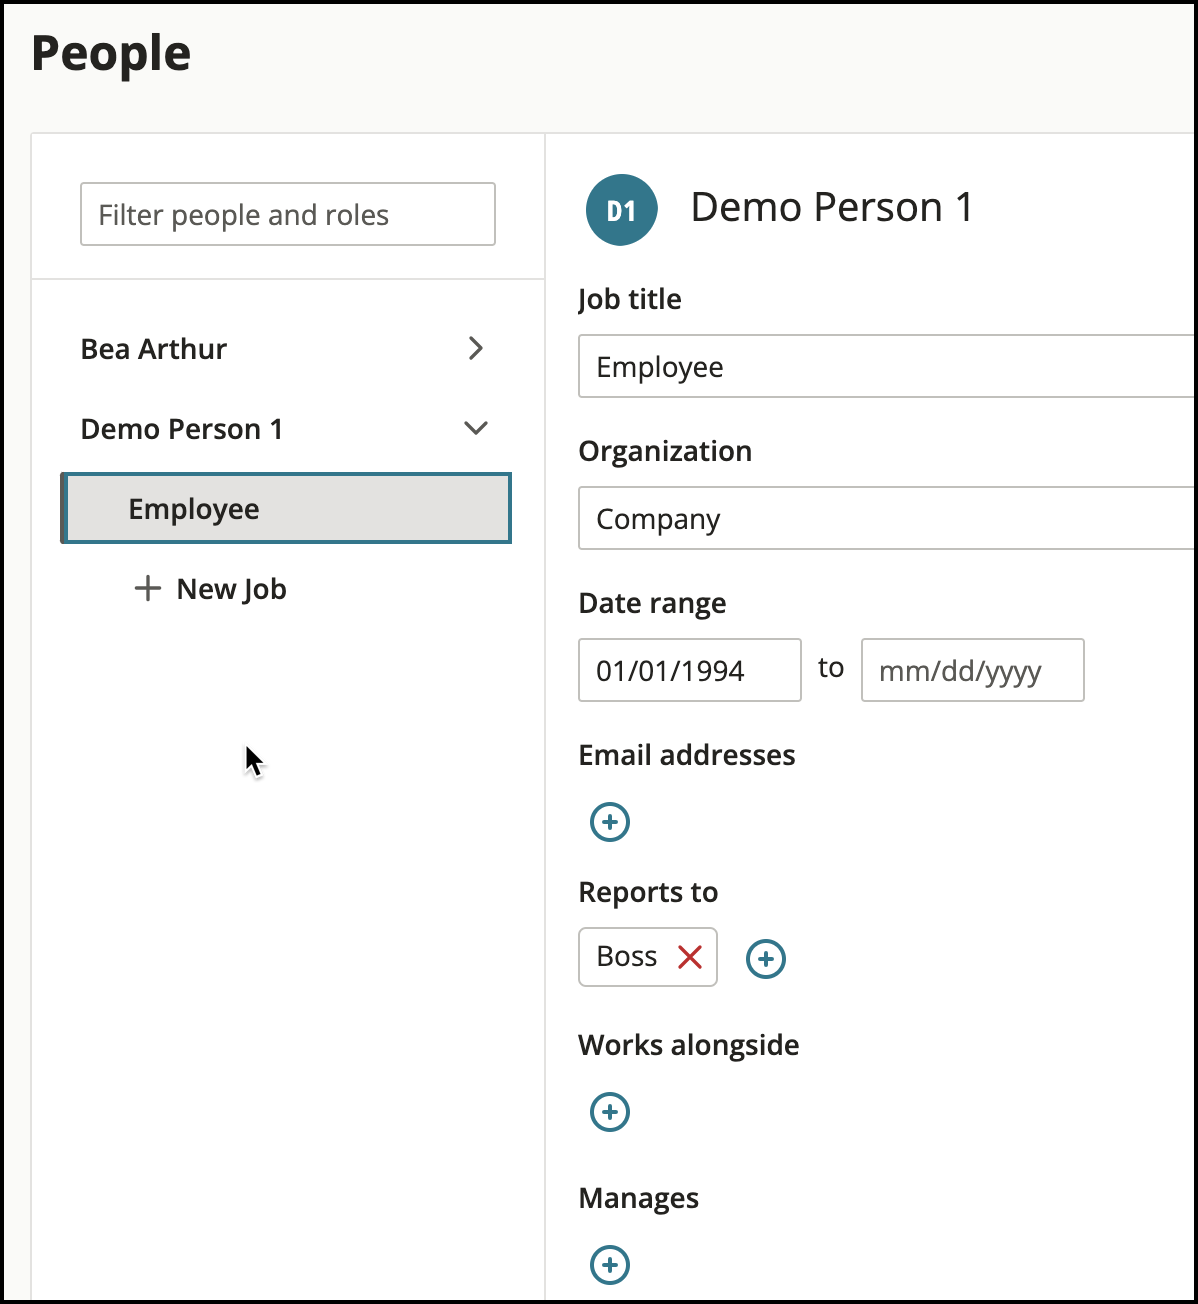Collapse Demo Person 1 with the chevron

click(476, 428)
